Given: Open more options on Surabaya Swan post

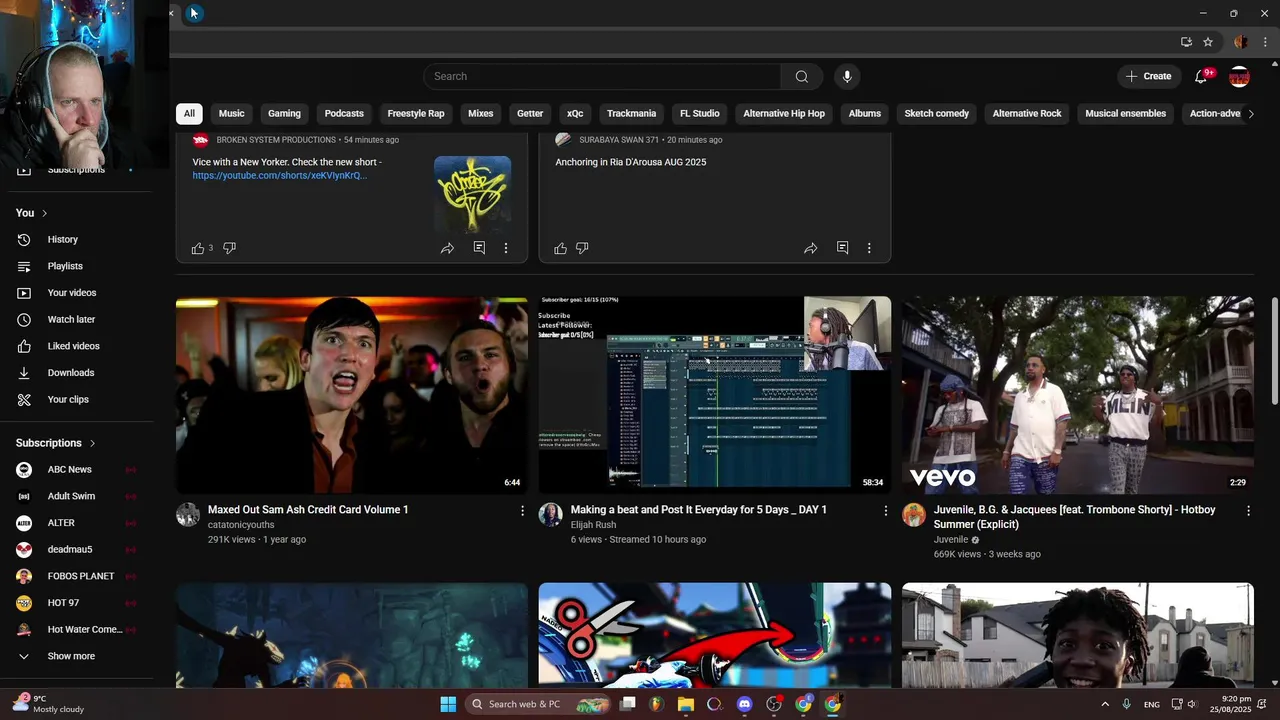Looking at the screenshot, I should 869,248.
